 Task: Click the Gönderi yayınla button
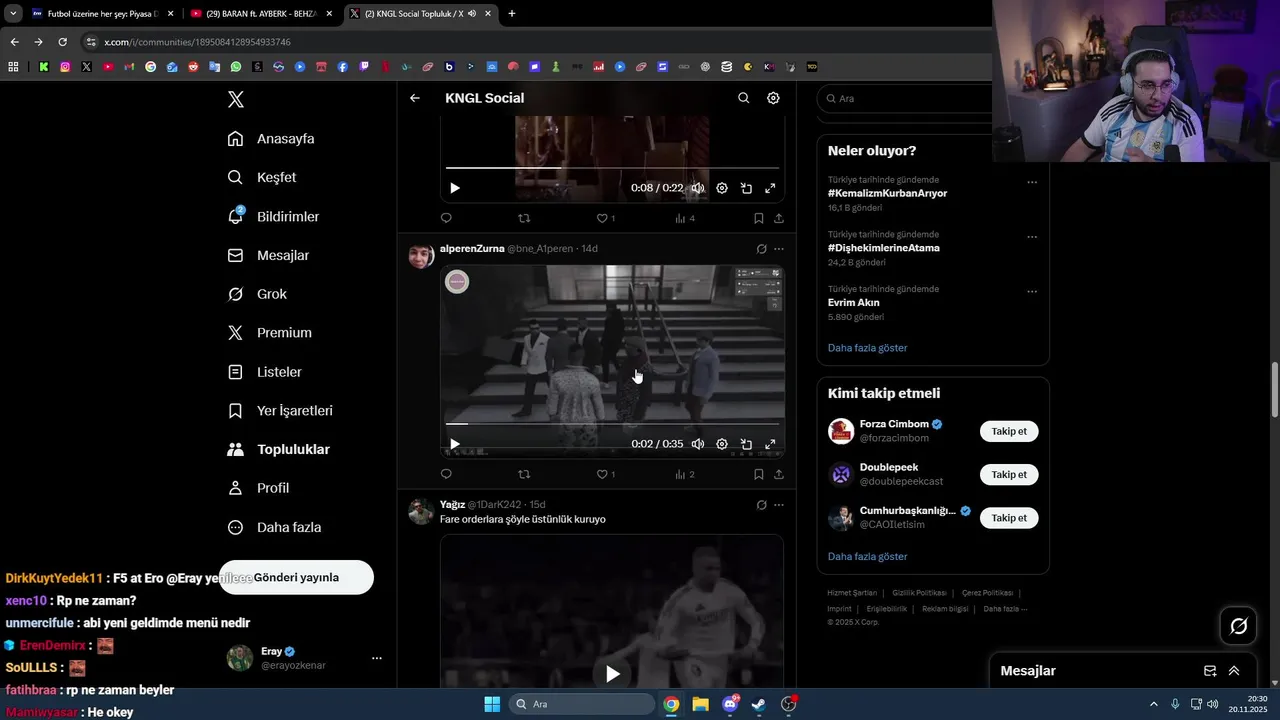point(296,577)
